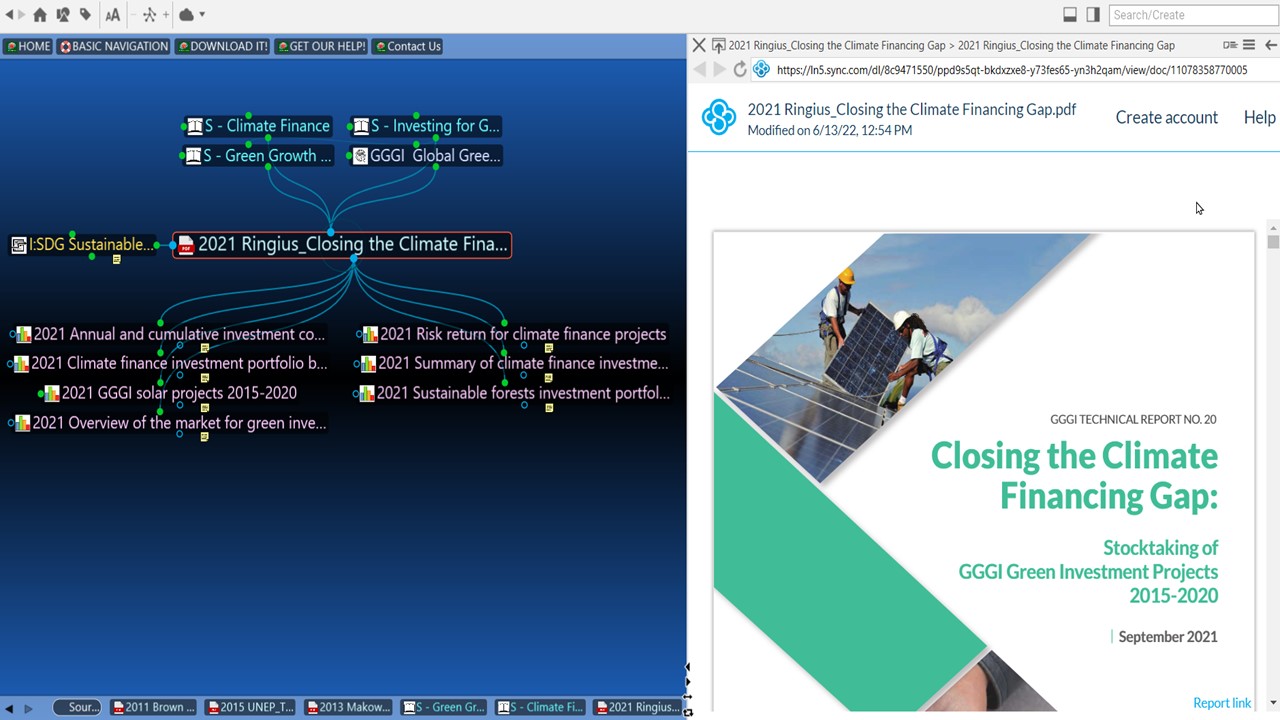The image size is (1280, 720).
Task: Click the Sync.com logo on the page
Action: pyautogui.click(x=718, y=117)
